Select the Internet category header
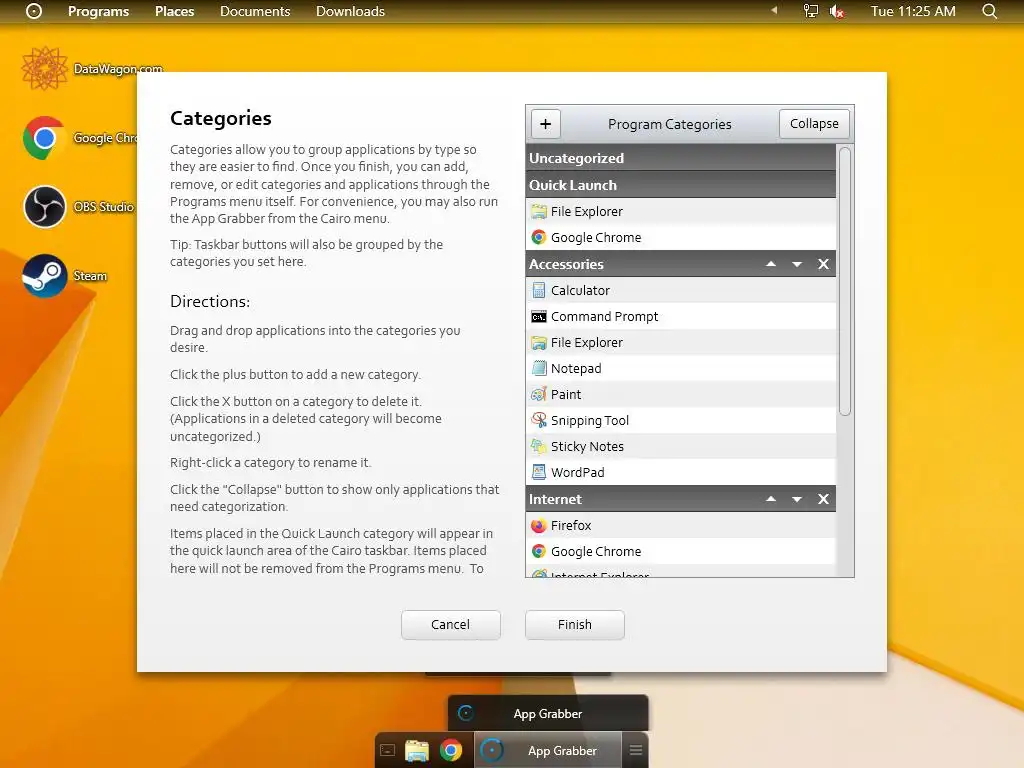This screenshot has height=768, width=1024. [680, 499]
